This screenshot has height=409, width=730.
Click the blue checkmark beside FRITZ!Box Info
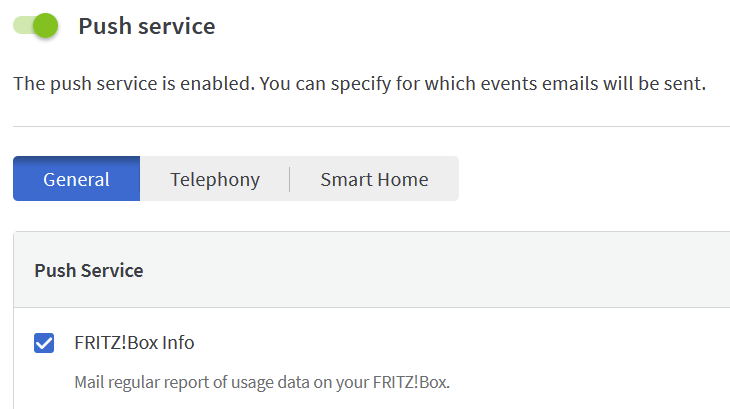pos(44,343)
